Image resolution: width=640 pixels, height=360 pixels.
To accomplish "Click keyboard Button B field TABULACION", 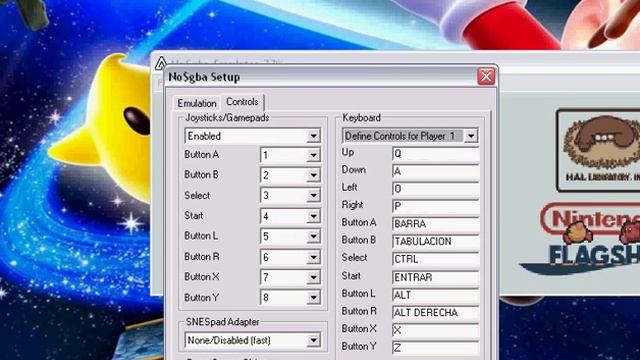I will point(436,242).
